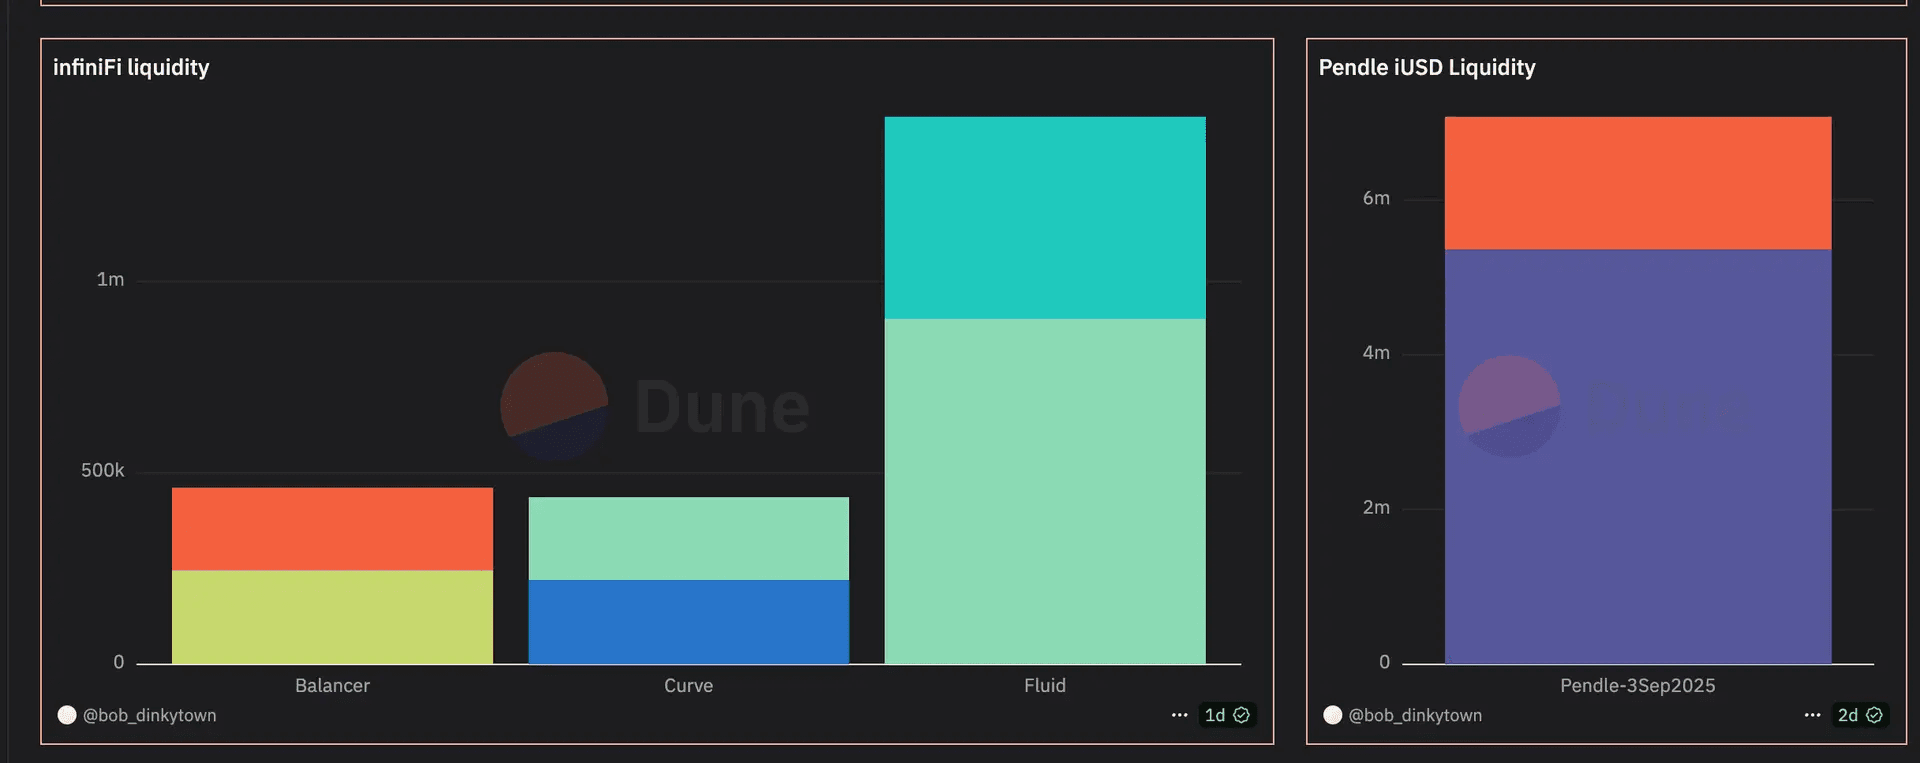
Task: Open the infiniFi liquidity chart title
Action: 131,67
